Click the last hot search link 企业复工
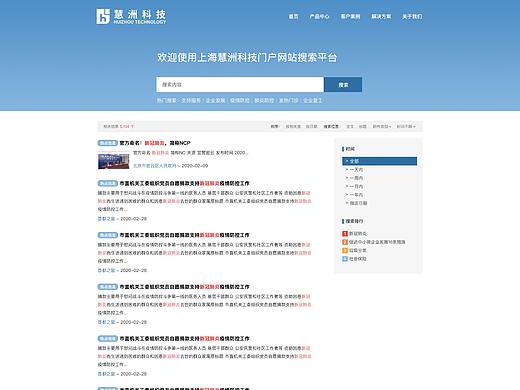Viewport: 520px width, 390px height. 313,100
